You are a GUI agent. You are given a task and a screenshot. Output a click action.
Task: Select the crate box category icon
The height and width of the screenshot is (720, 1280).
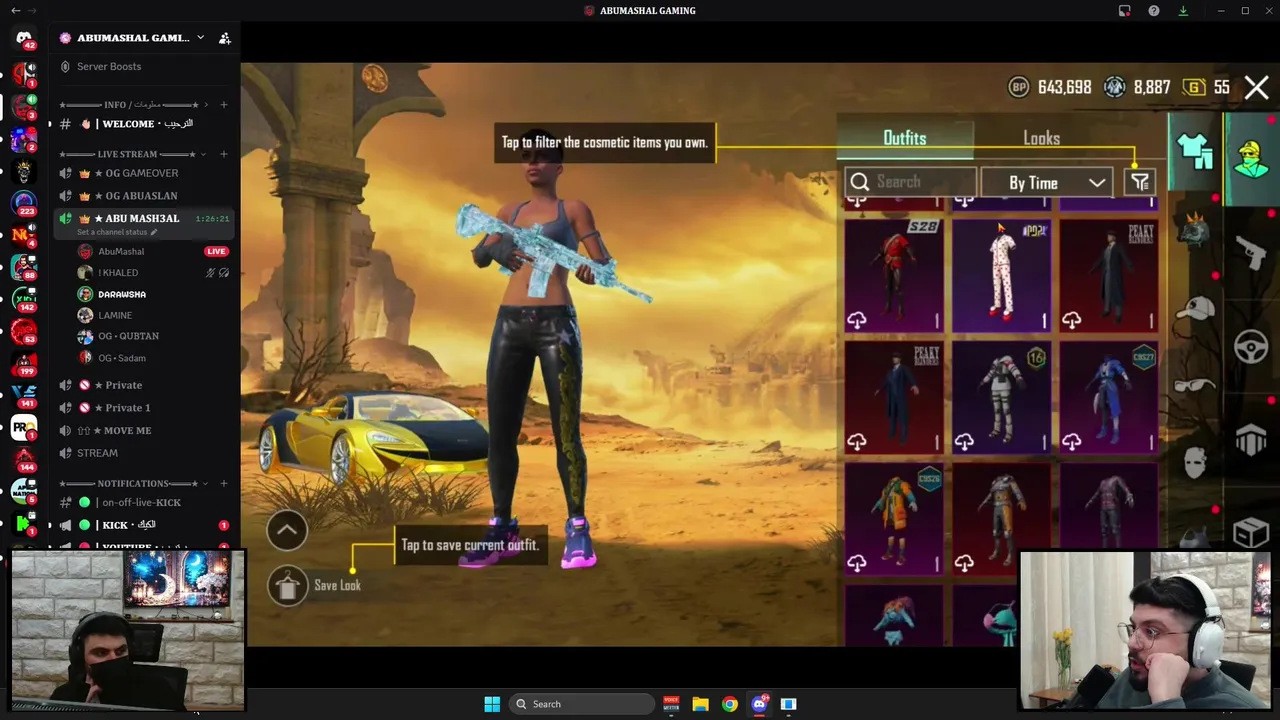click(1251, 533)
